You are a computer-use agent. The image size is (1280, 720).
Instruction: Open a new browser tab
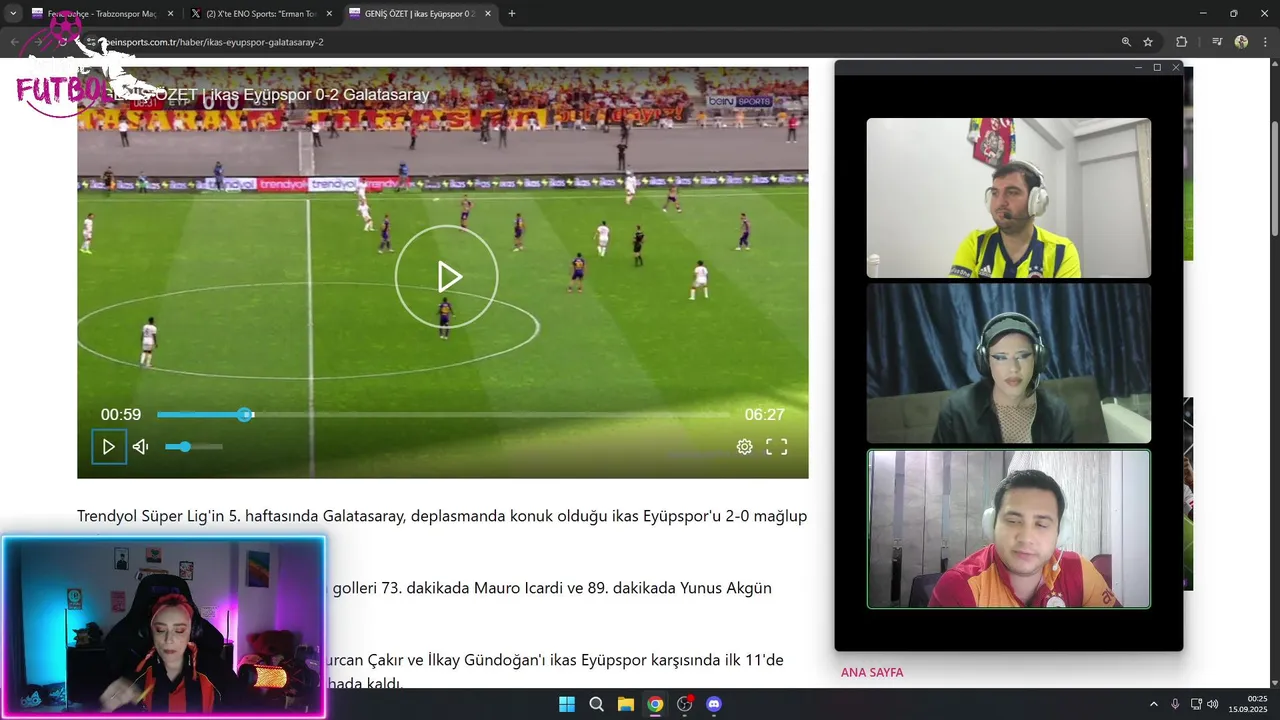tap(512, 14)
